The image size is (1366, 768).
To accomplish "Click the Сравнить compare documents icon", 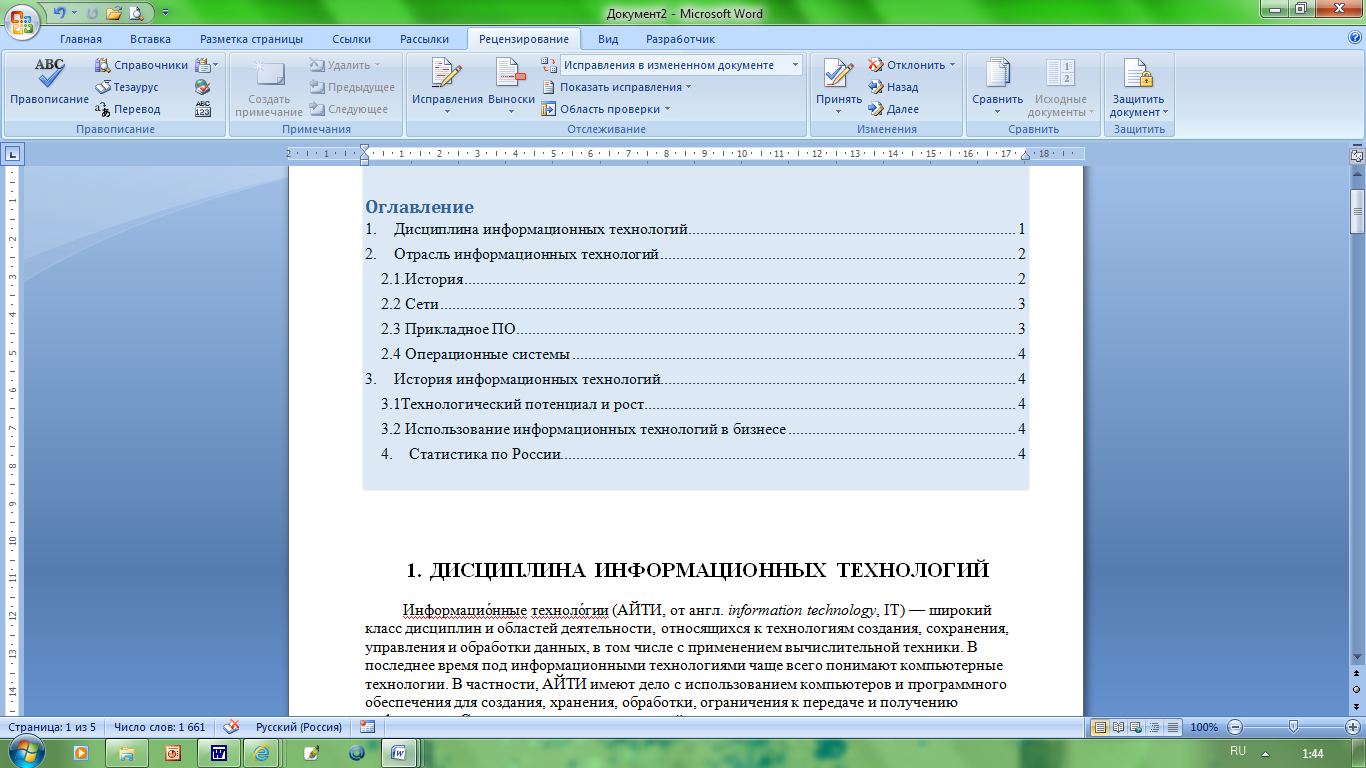I will 997,74.
